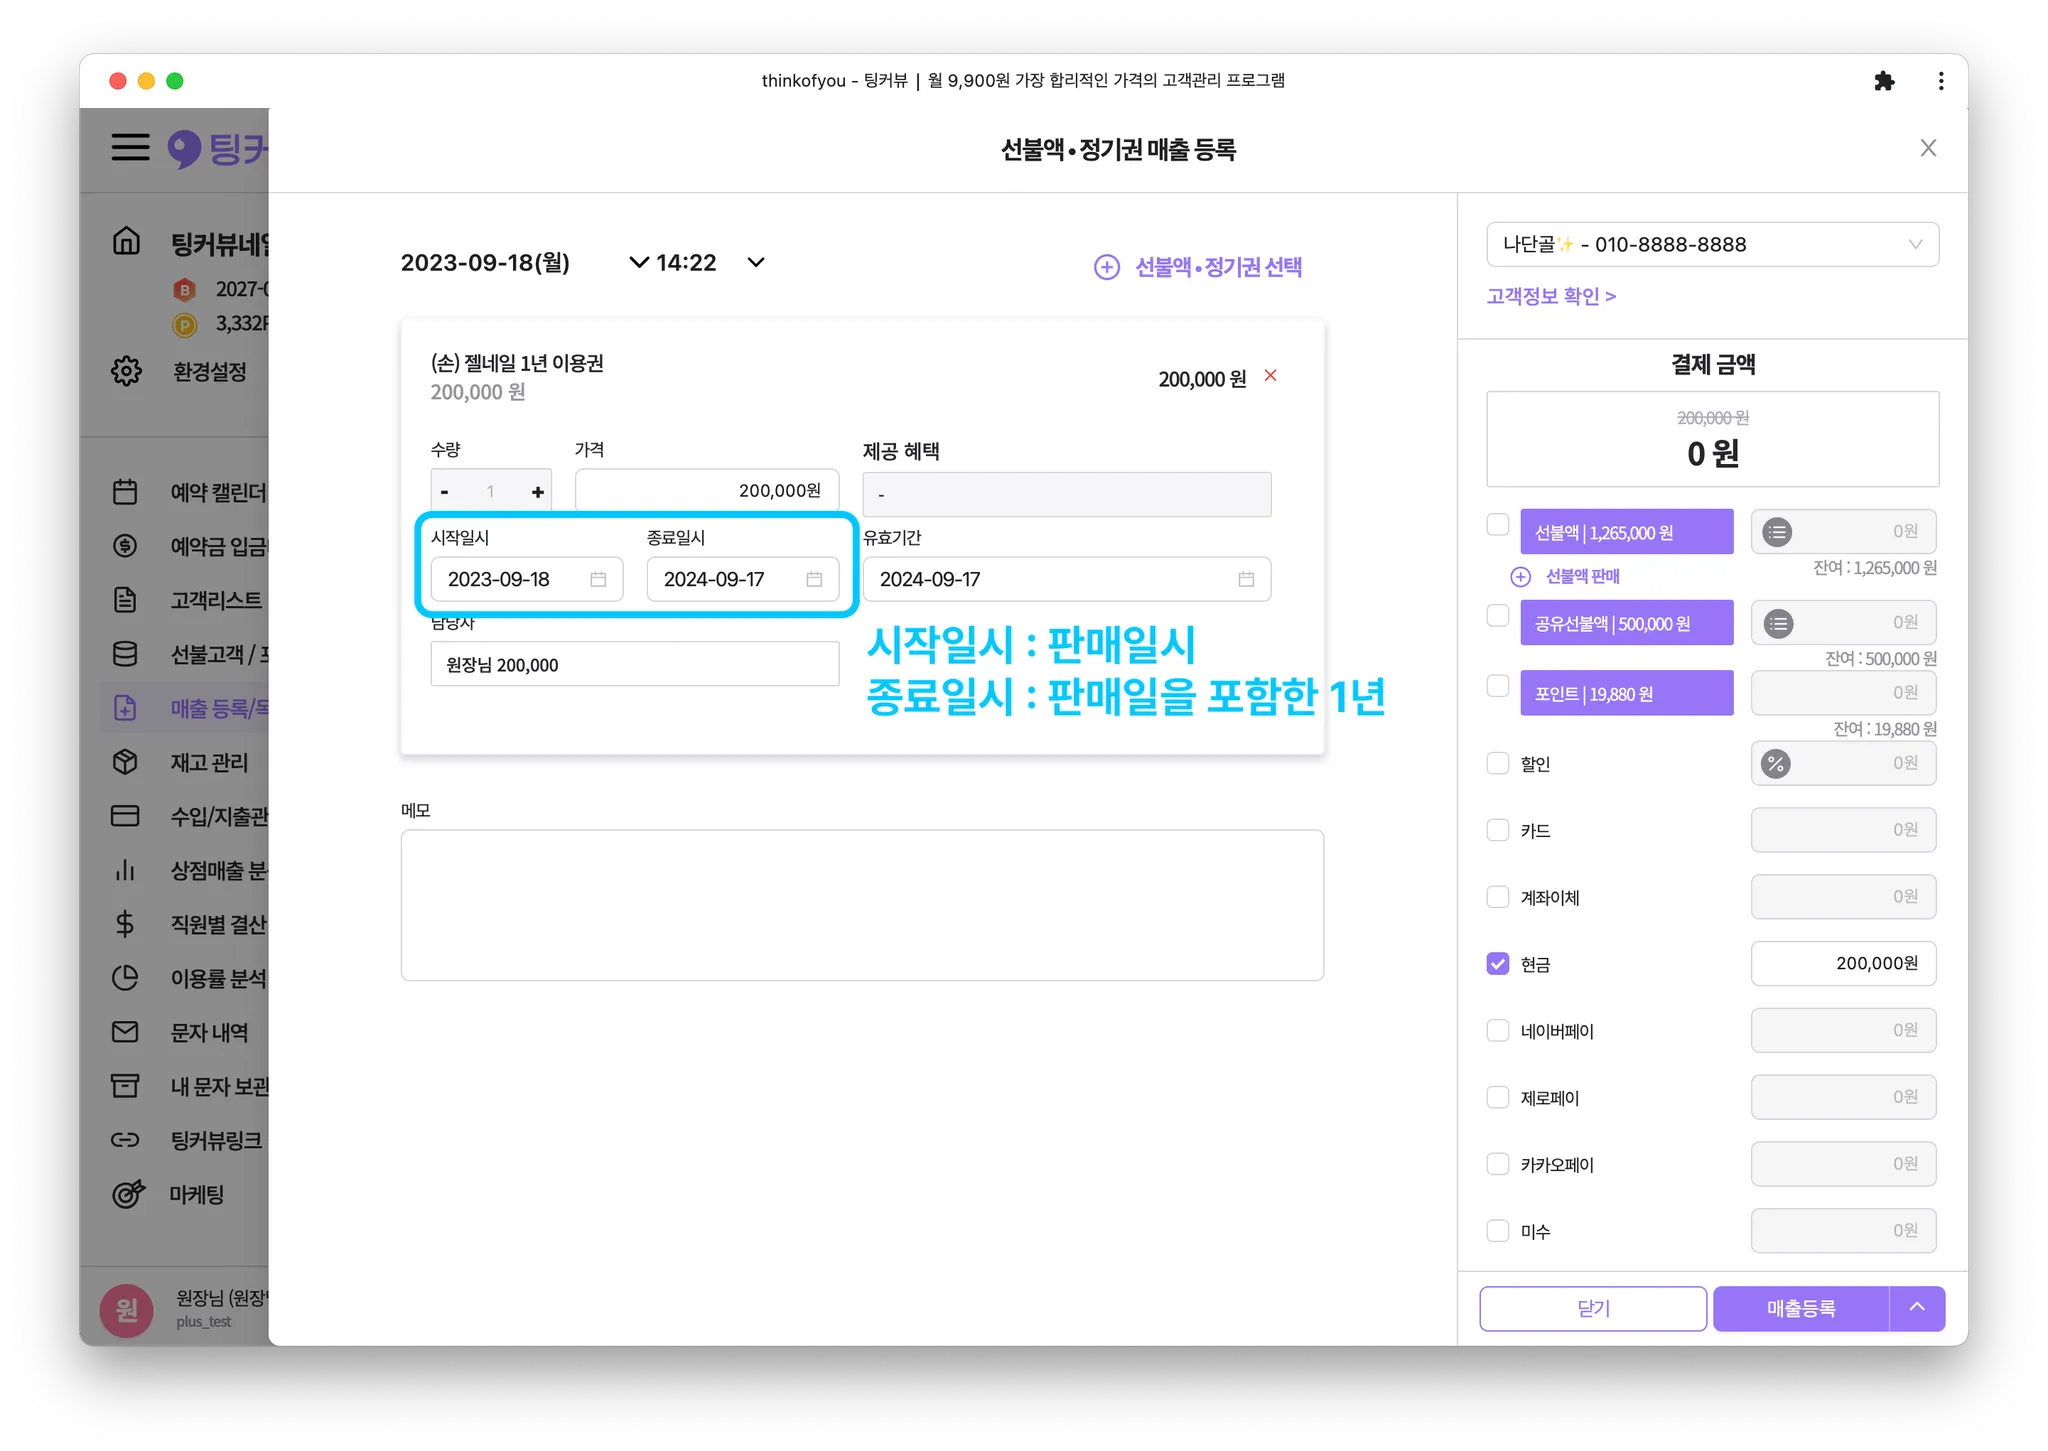
Task: Open 고객리스트 in sidebar
Action: [215, 600]
